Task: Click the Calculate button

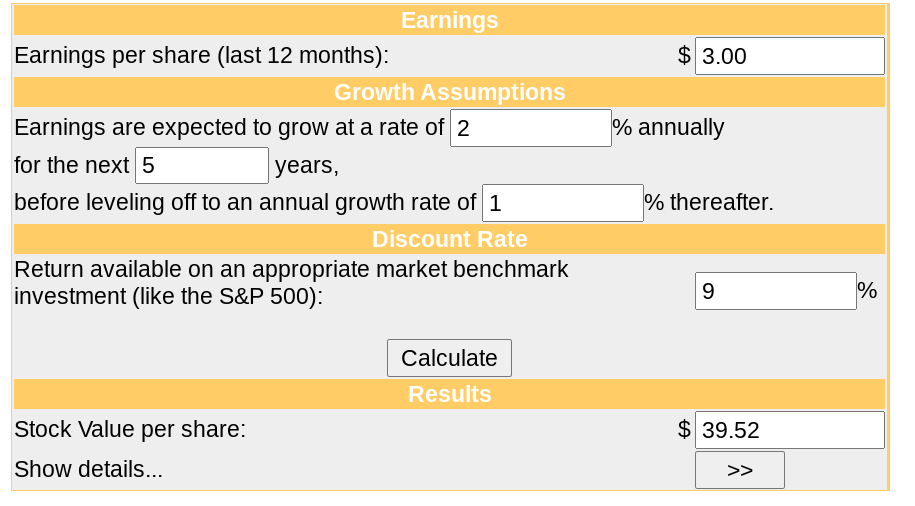Action: click(449, 358)
